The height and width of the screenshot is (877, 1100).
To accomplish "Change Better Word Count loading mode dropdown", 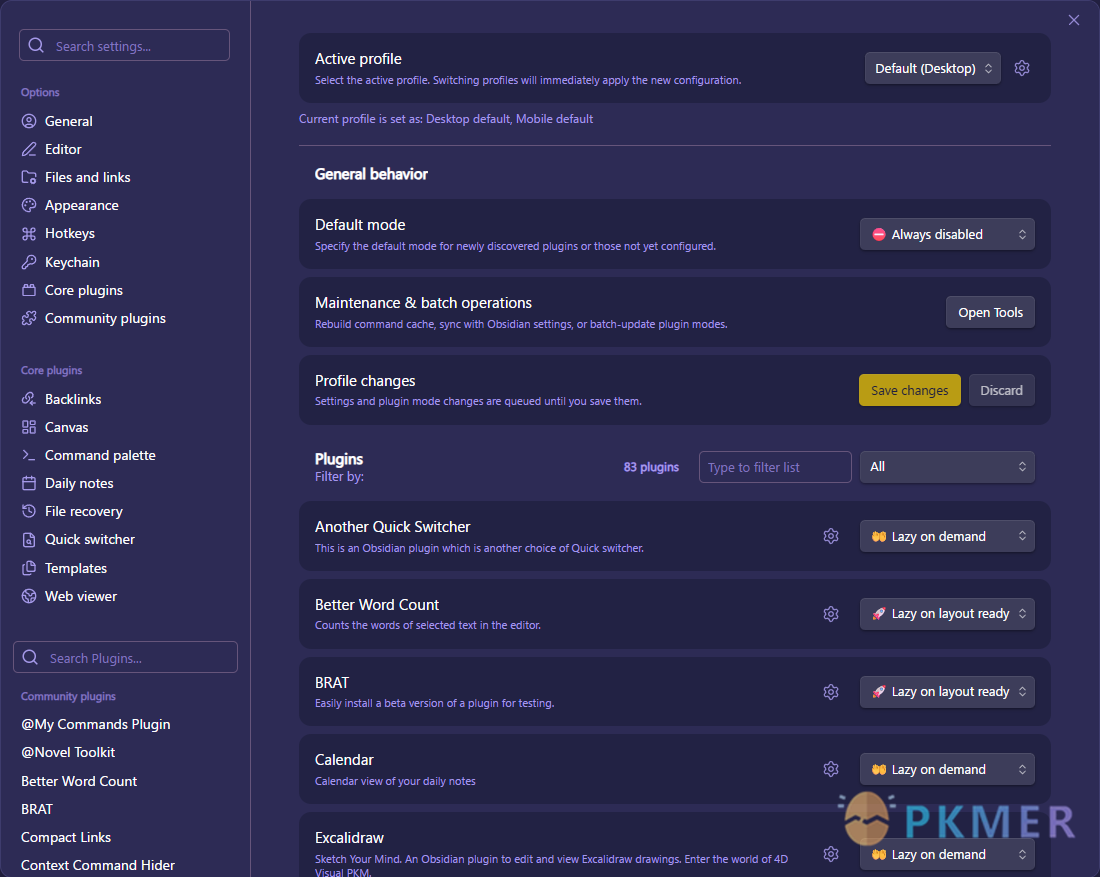I will (947, 614).
